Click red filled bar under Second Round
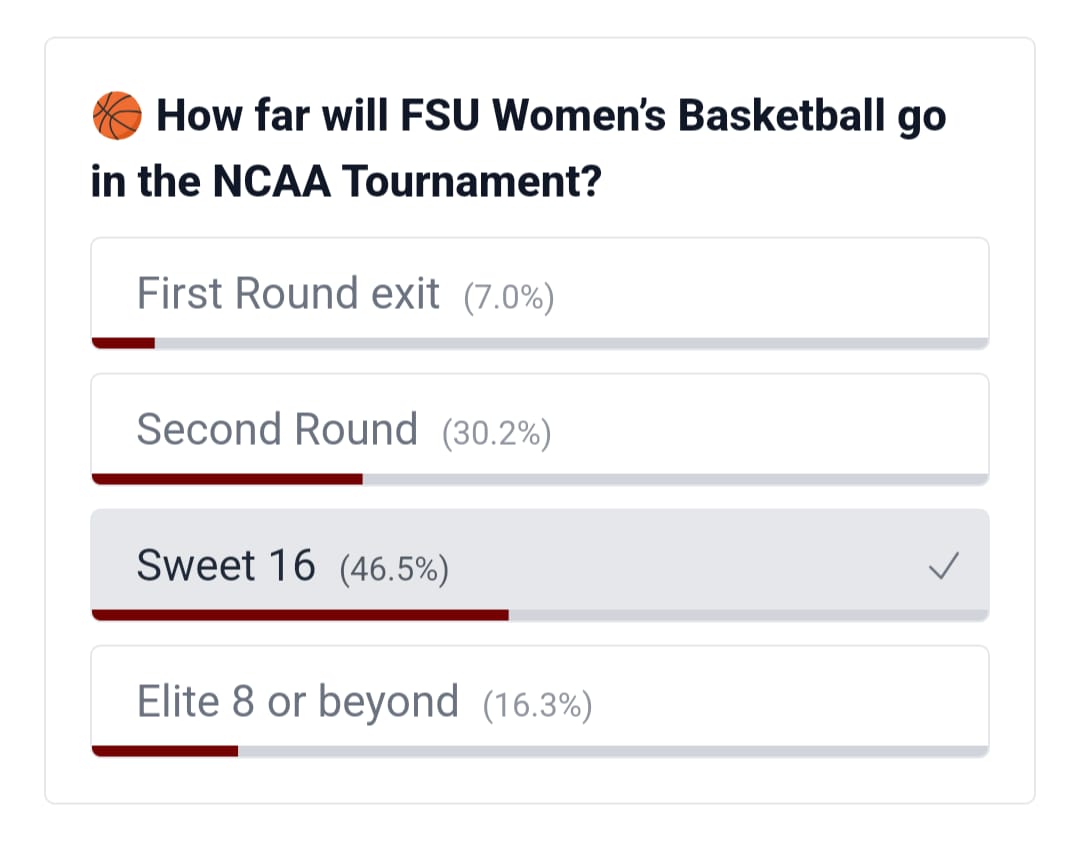The image size is (1080, 845). pos(227,479)
